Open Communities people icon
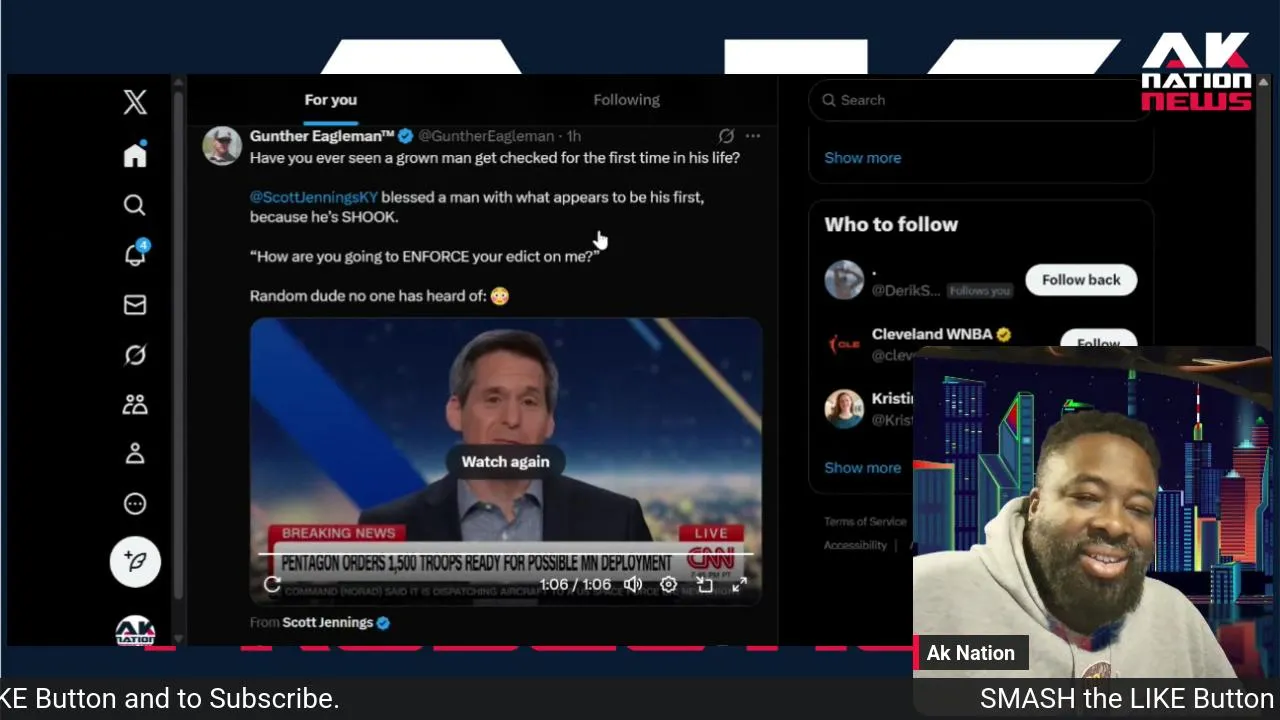The height and width of the screenshot is (720, 1280). pos(135,404)
